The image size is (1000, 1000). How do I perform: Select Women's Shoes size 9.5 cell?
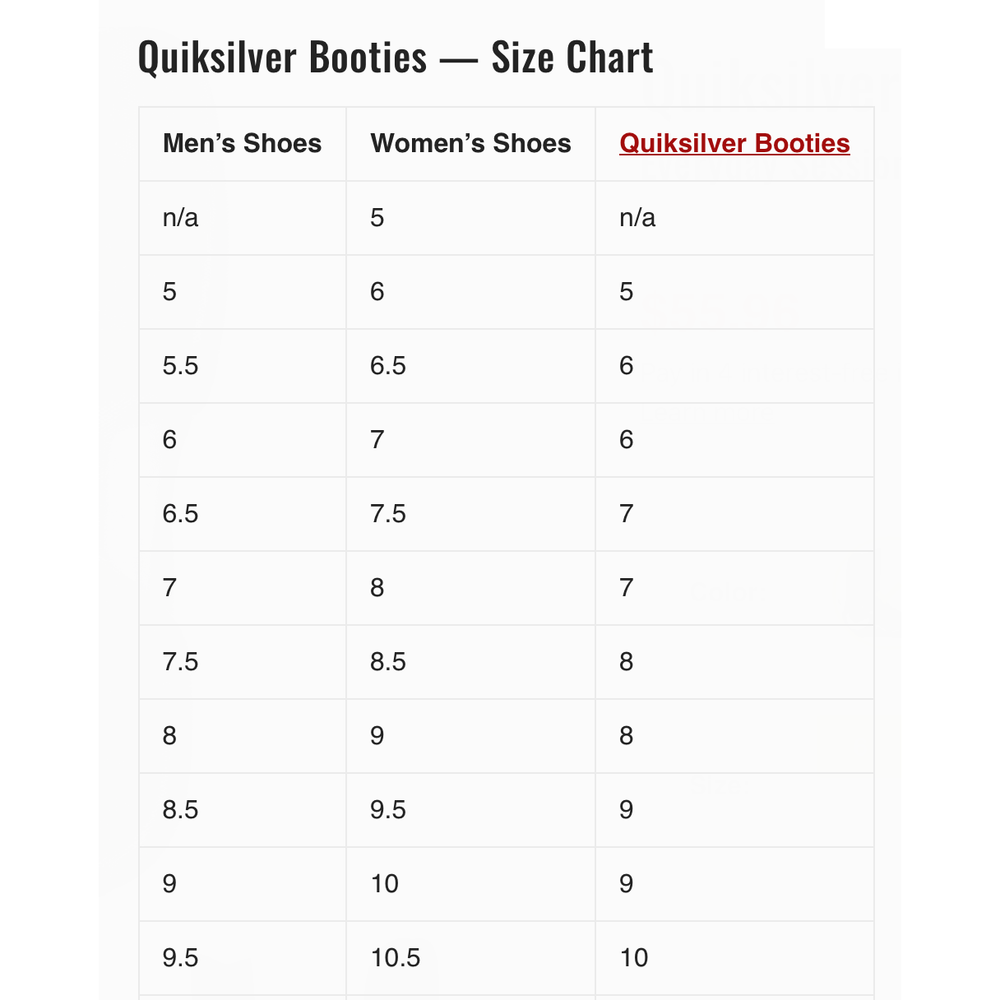pyautogui.click(x=388, y=810)
